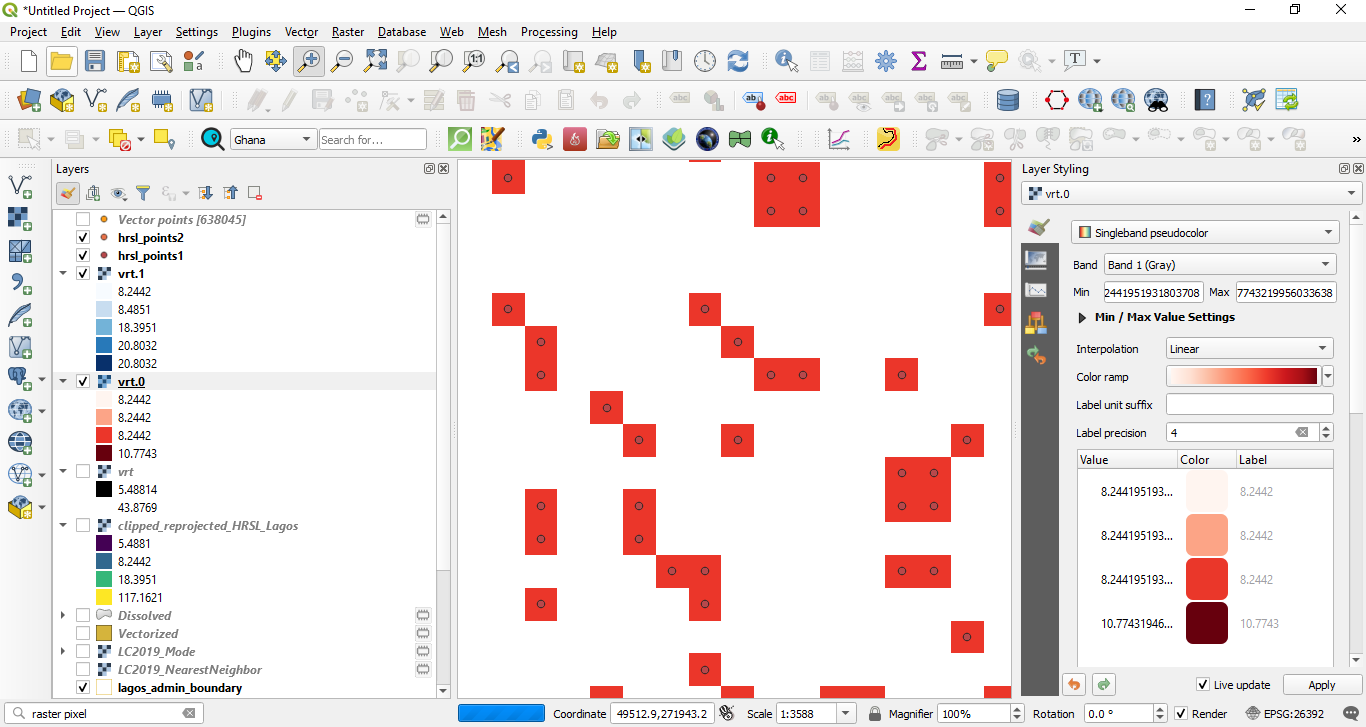Viewport: 1366px width, 727px height.
Task: Click the Zoom Full extent icon
Action: tap(375, 61)
